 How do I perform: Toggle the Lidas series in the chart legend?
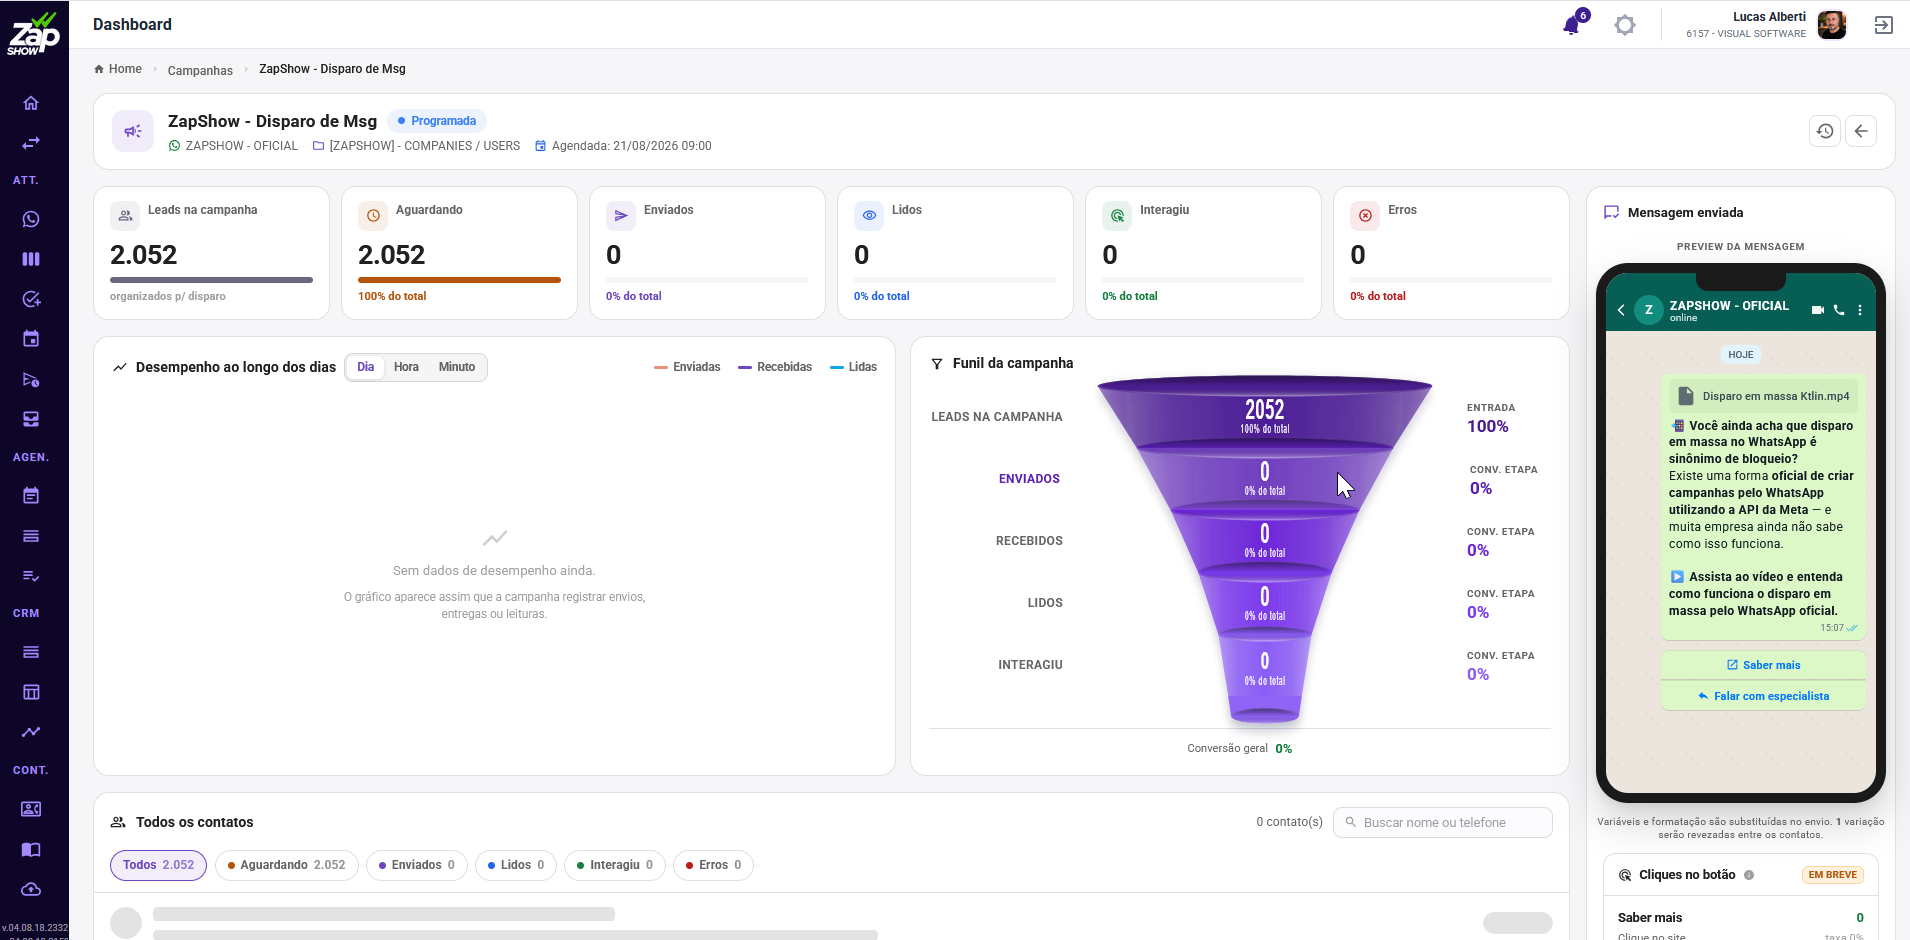pos(853,367)
